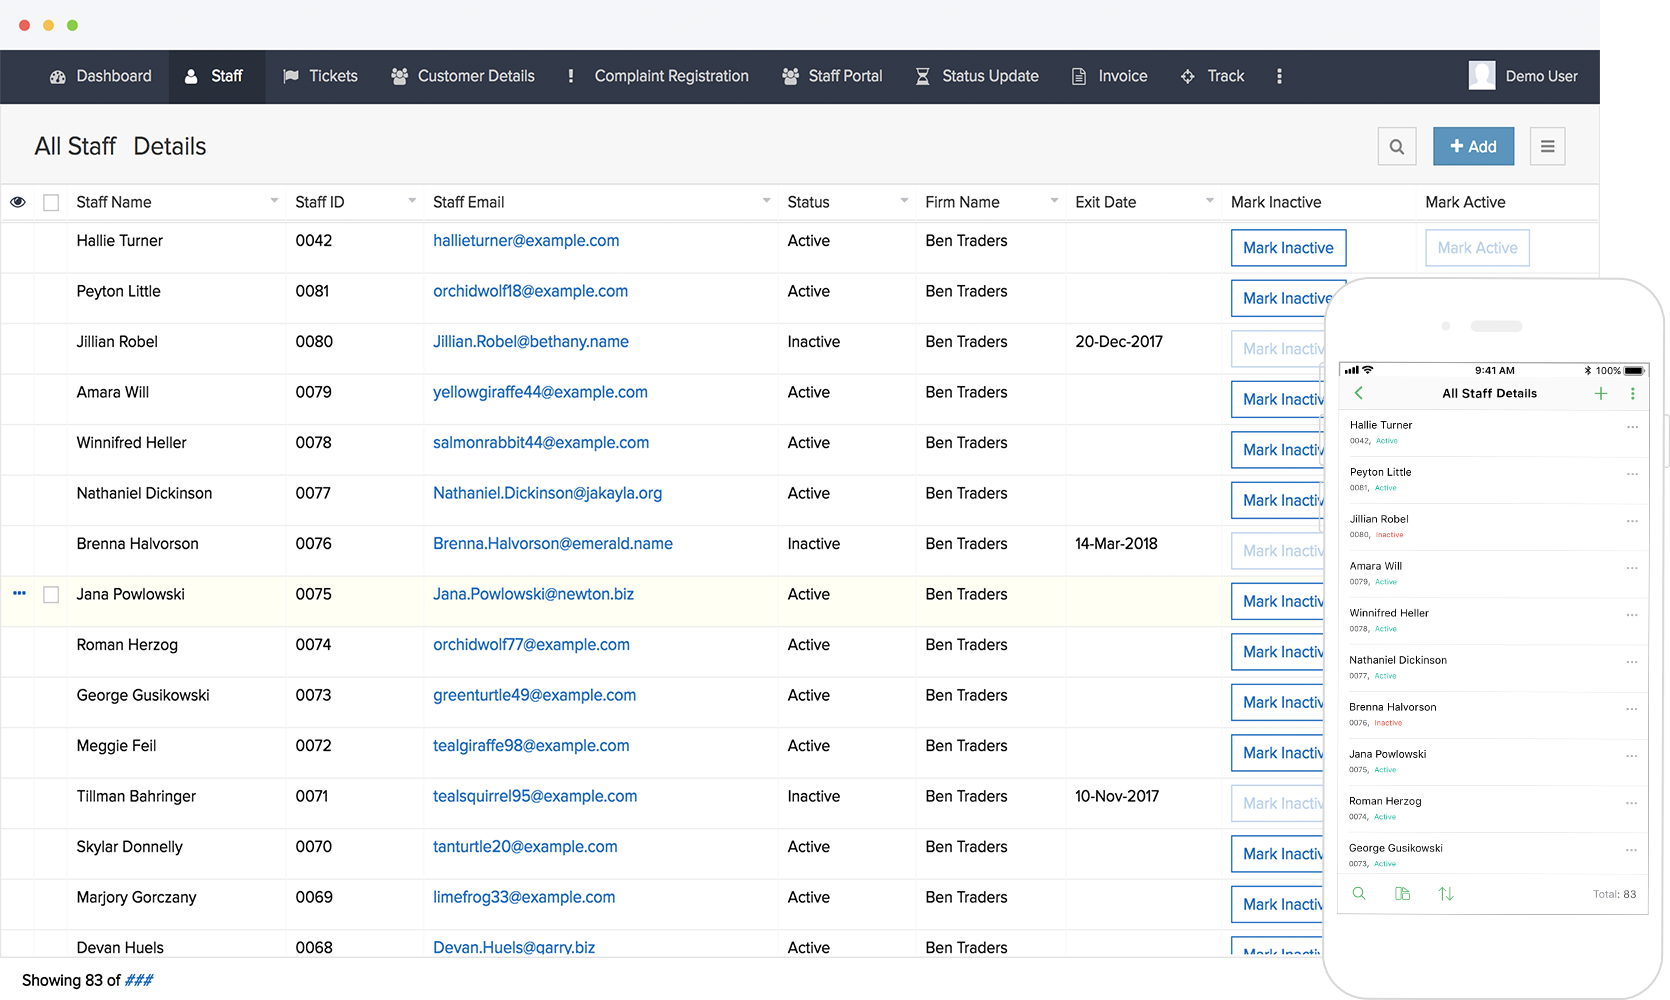Open tealsquirrel95@example.com email link

coord(535,796)
